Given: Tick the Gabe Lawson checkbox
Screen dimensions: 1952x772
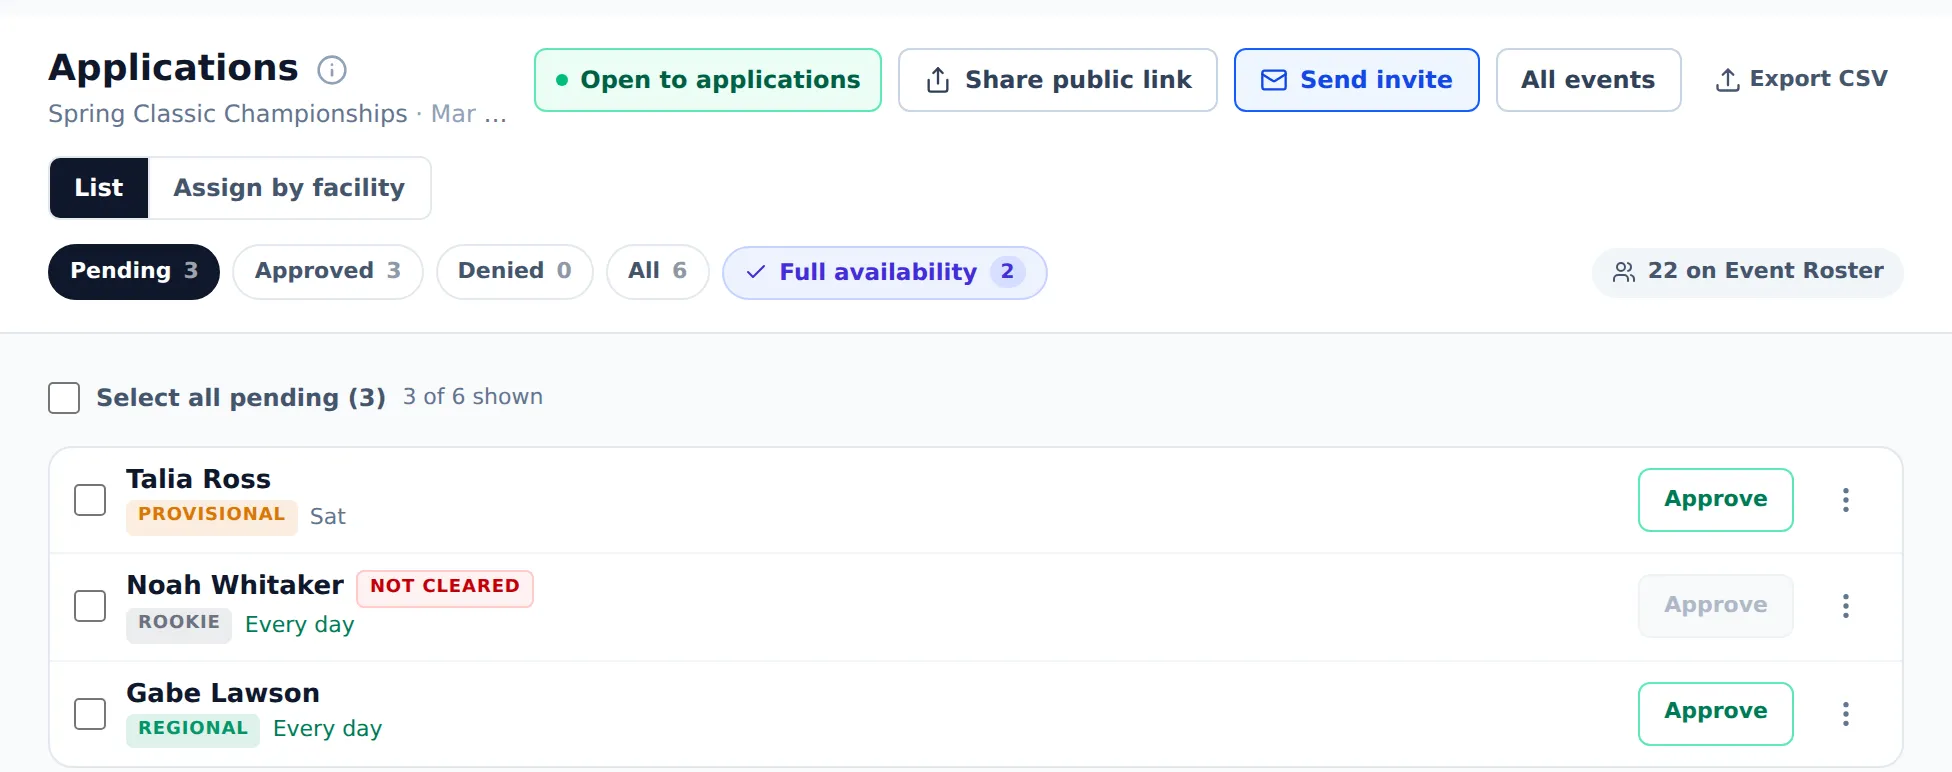Looking at the screenshot, I should click(90, 714).
